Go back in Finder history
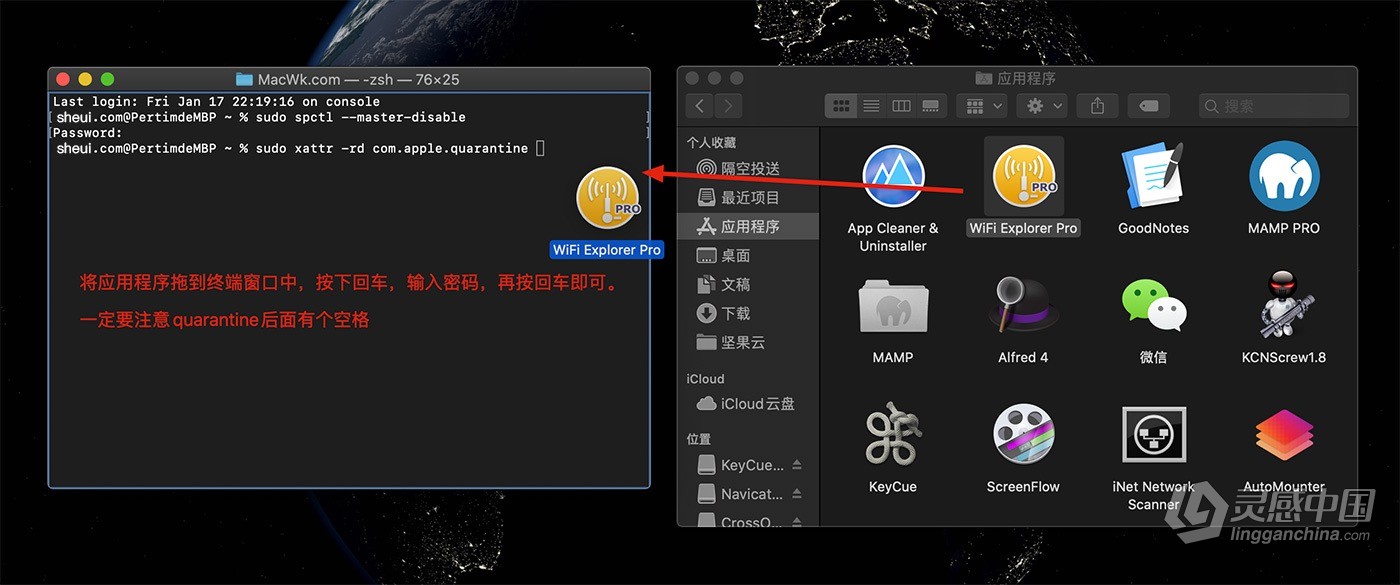1400x585 pixels. pyautogui.click(x=699, y=105)
